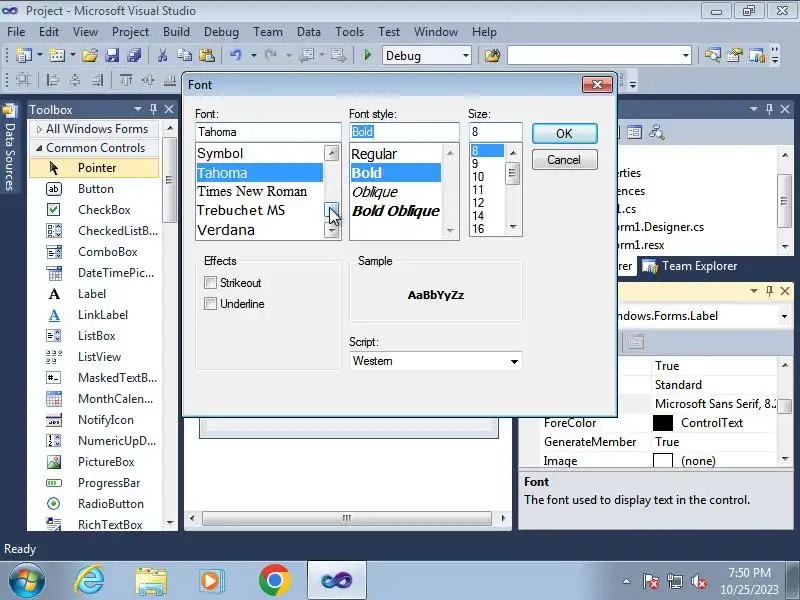Switch to the Team Explorer tab

689,266
